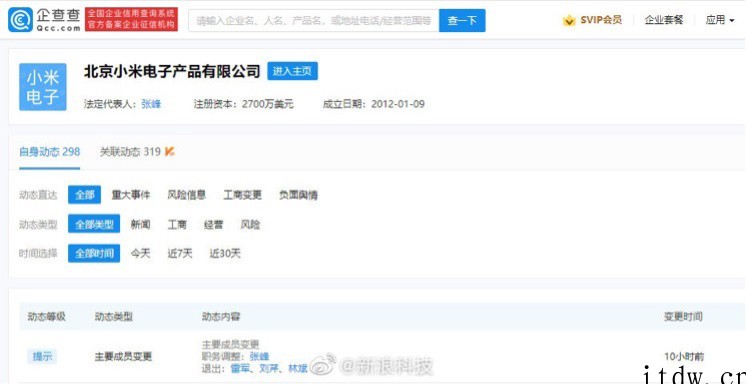Open the SVIP会员 link

pyautogui.click(x=601, y=20)
